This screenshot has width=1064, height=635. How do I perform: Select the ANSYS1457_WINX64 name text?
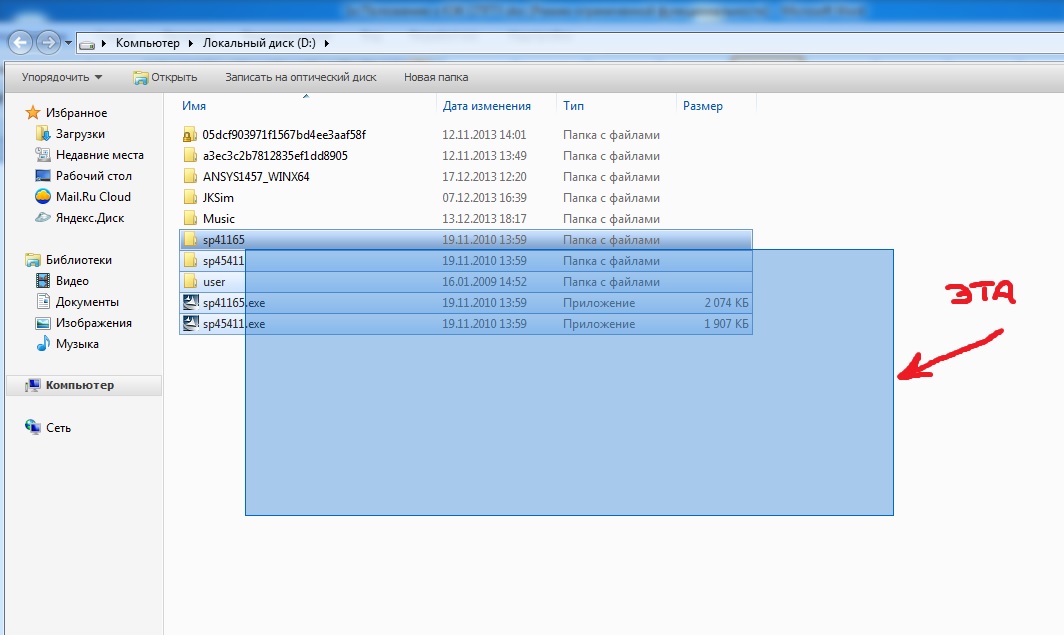click(256, 176)
